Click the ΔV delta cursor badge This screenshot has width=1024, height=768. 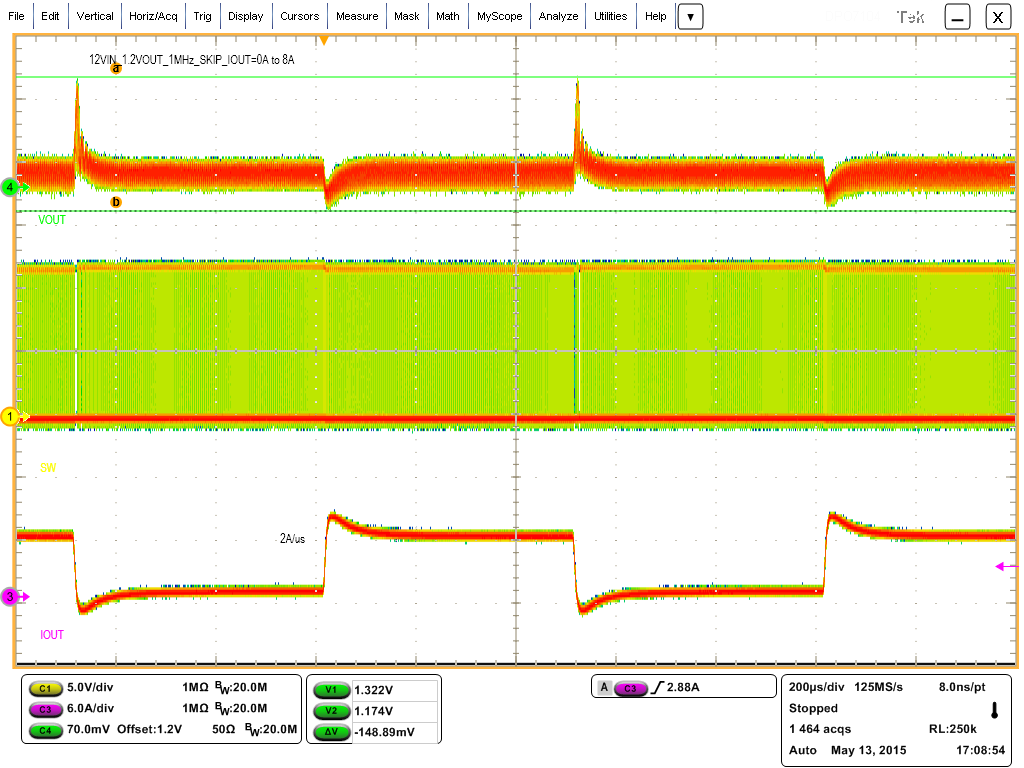[330, 731]
